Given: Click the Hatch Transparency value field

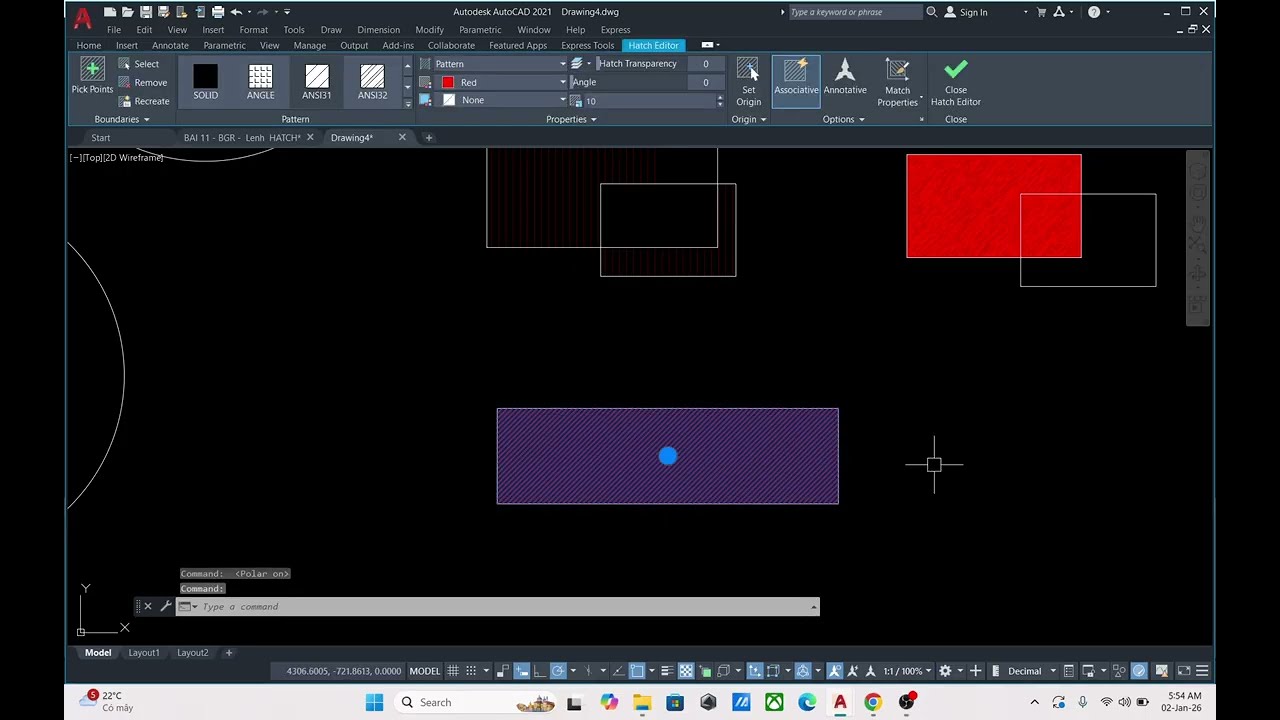Looking at the screenshot, I should coord(705,64).
